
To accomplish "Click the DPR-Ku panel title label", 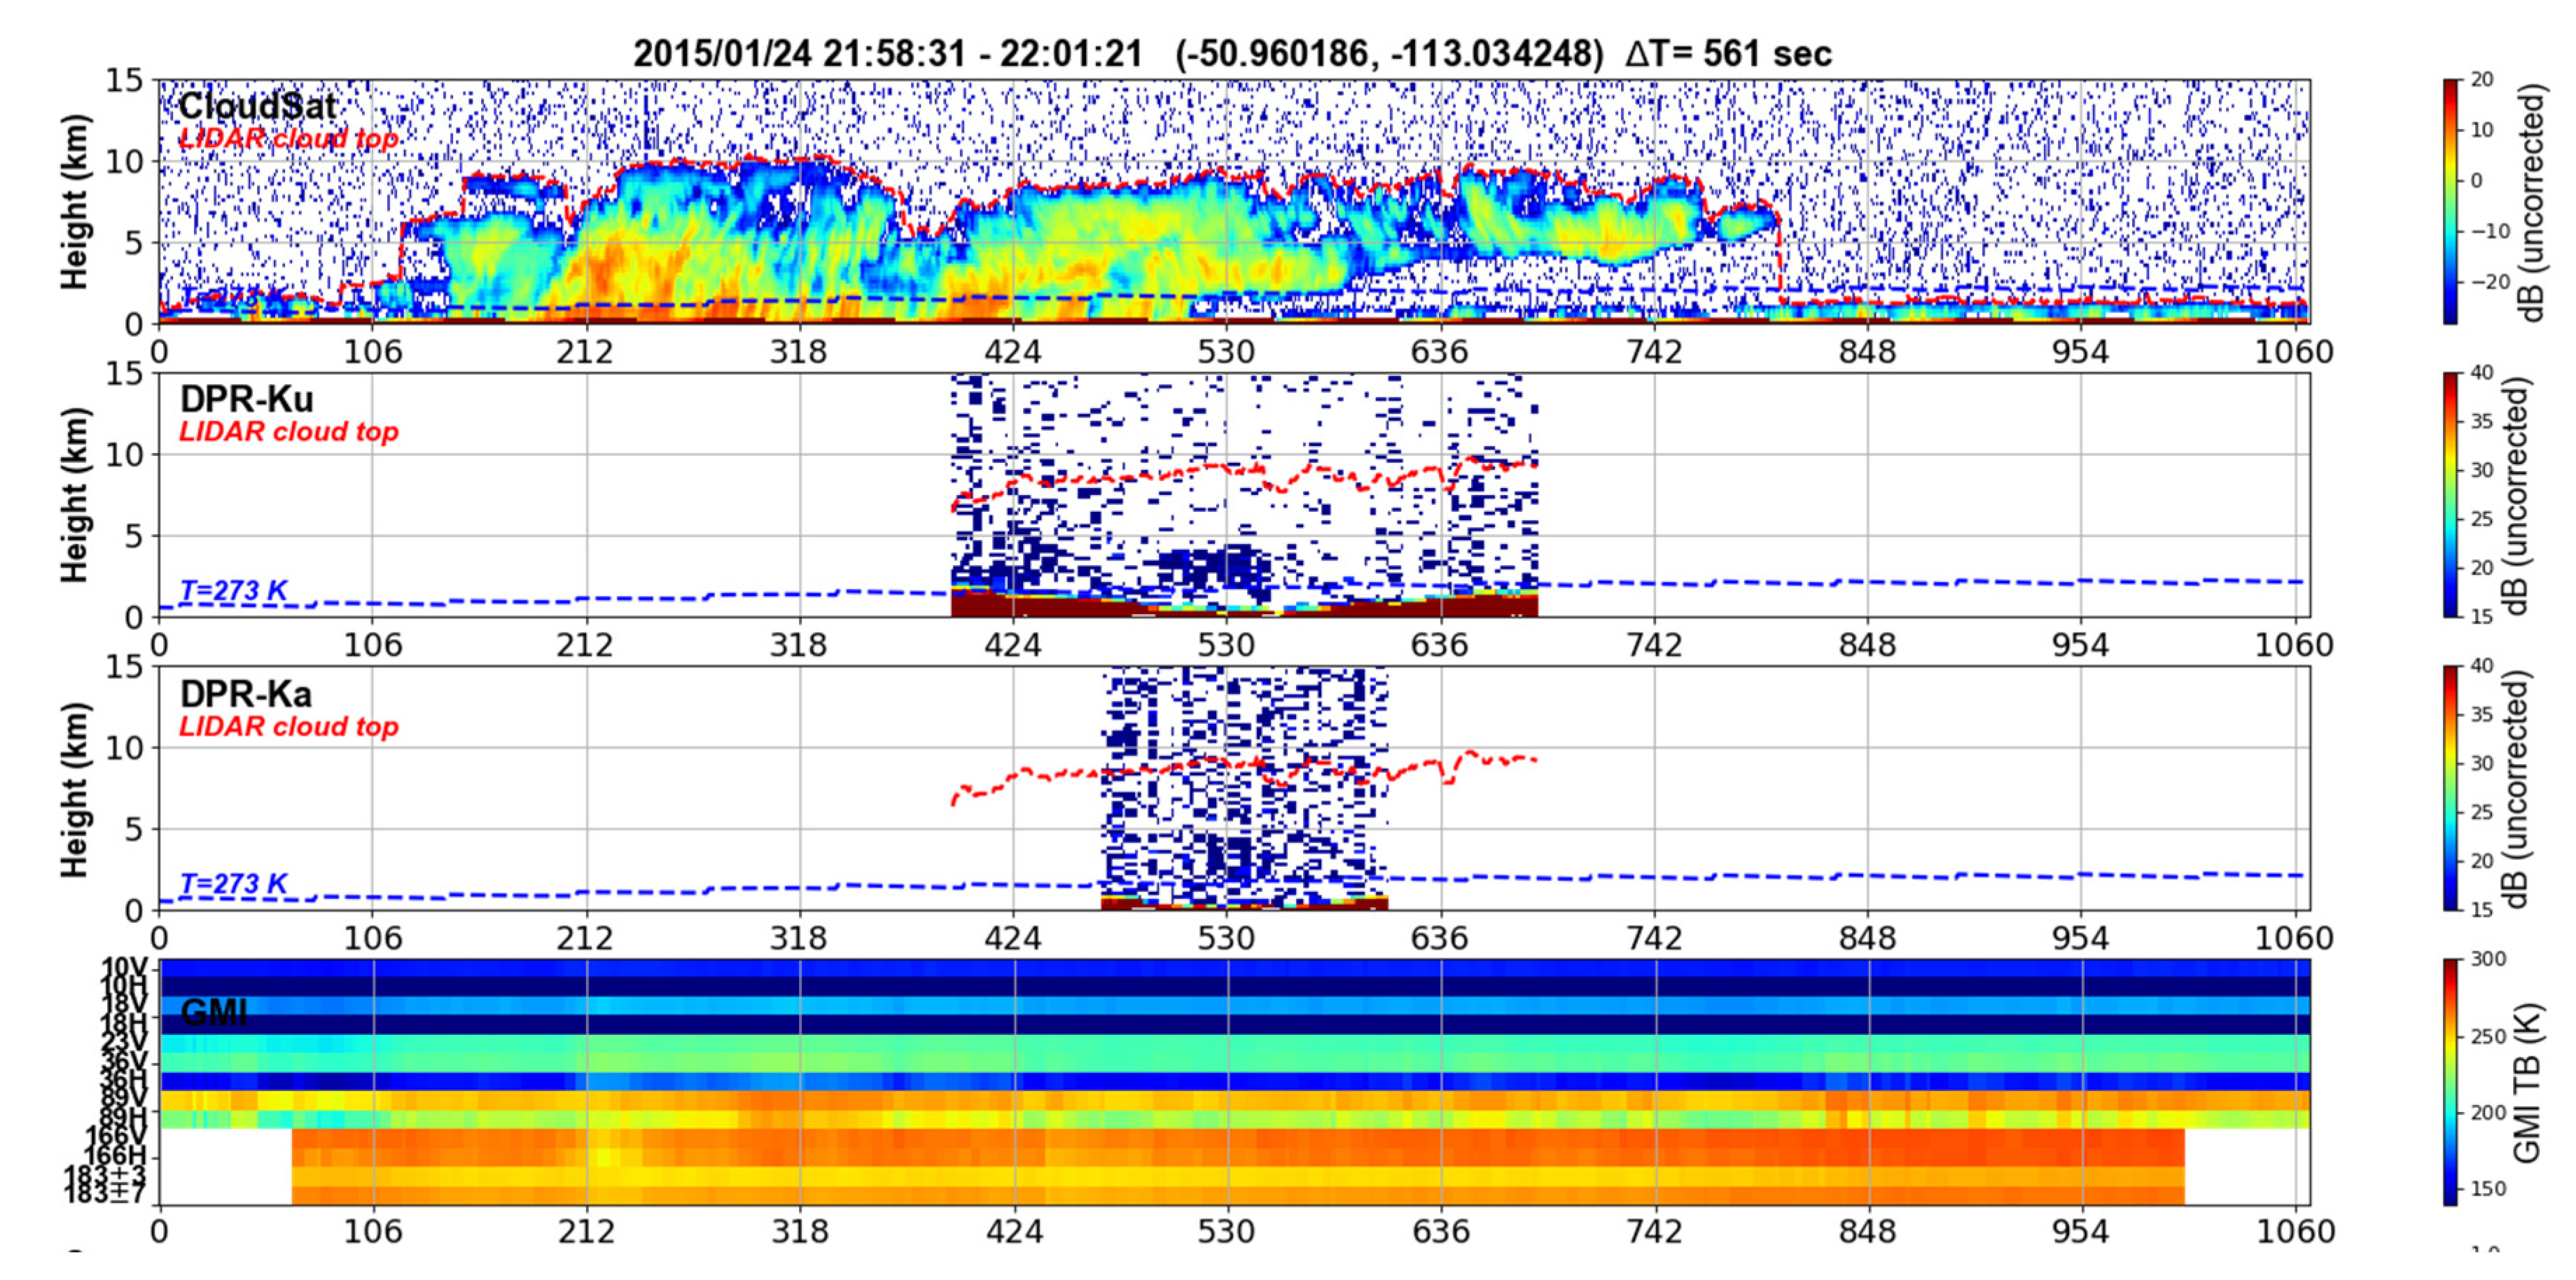I will click(x=246, y=399).
